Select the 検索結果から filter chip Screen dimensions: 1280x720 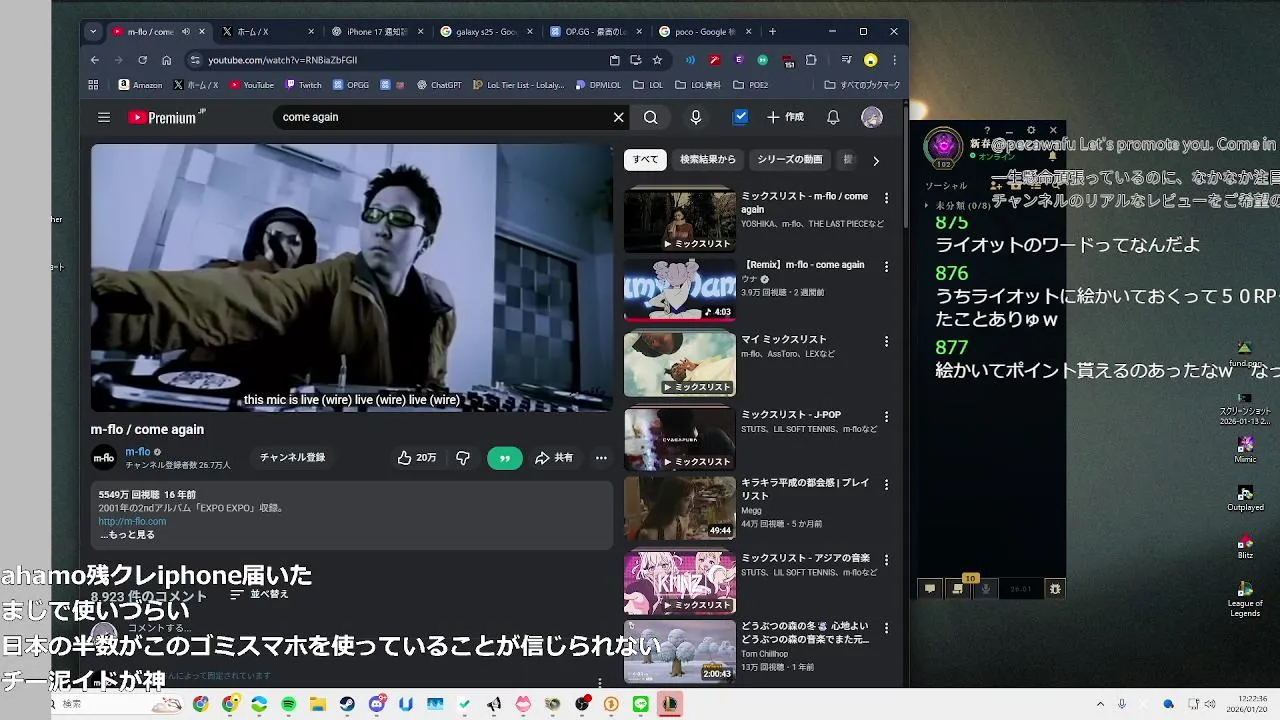click(708, 160)
